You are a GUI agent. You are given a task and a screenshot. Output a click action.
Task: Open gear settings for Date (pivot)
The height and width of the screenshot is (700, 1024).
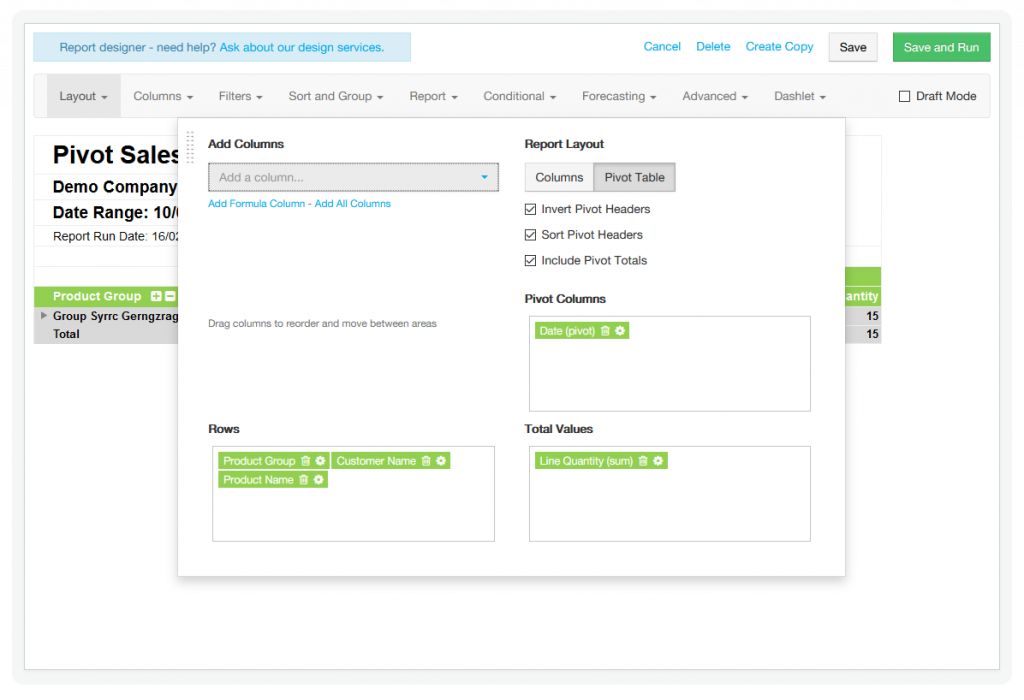tap(620, 331)
